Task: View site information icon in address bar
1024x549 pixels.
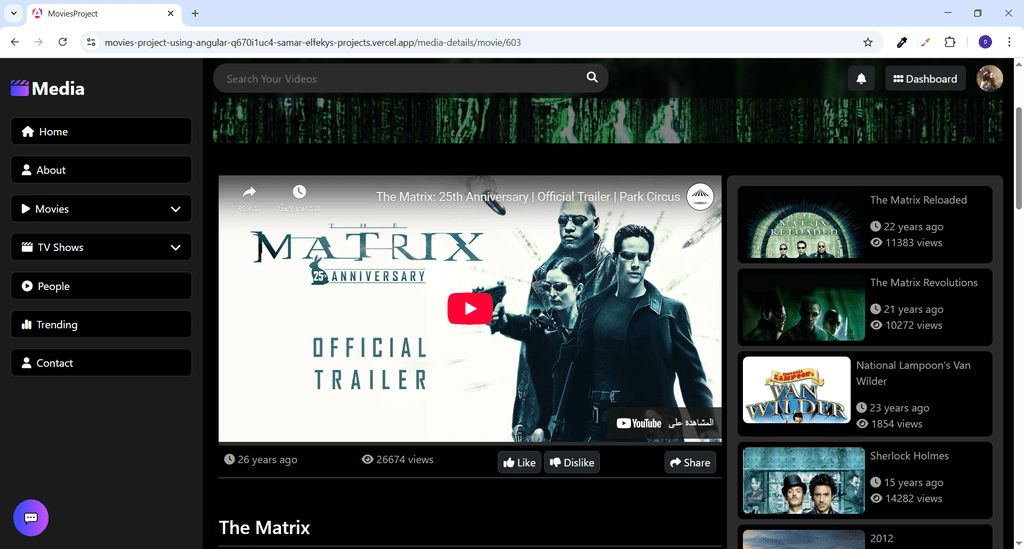Action: coord(91,42)
